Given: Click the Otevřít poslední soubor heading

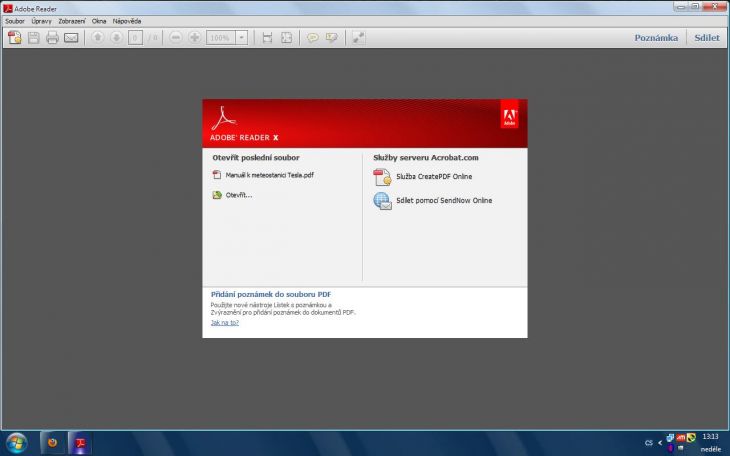Looking at the screenshot, I should 256,157.
